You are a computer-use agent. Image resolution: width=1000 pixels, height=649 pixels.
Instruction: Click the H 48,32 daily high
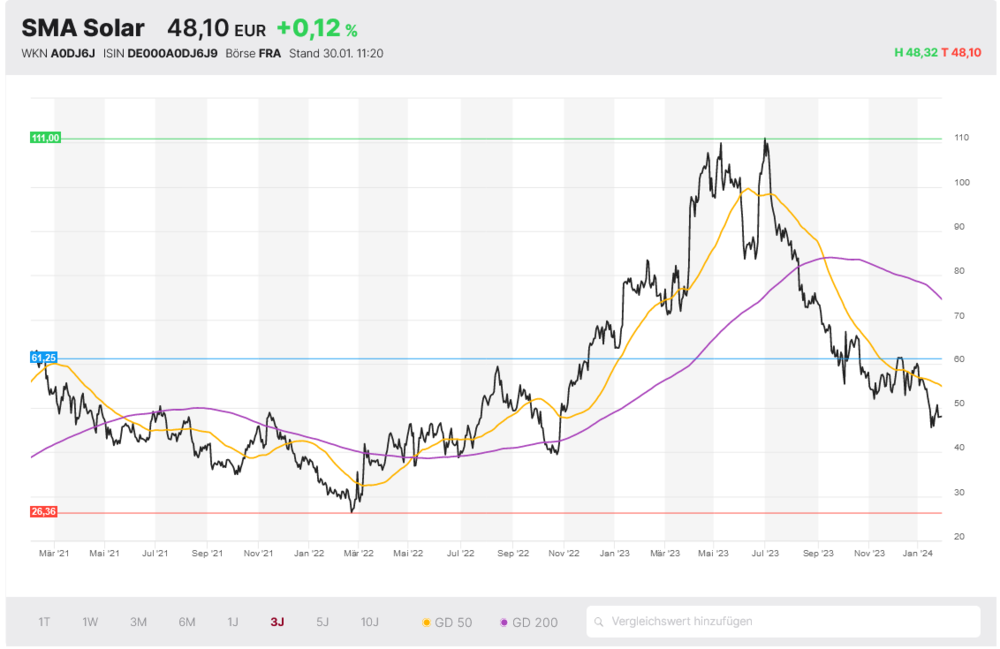(x=916, y=52)
